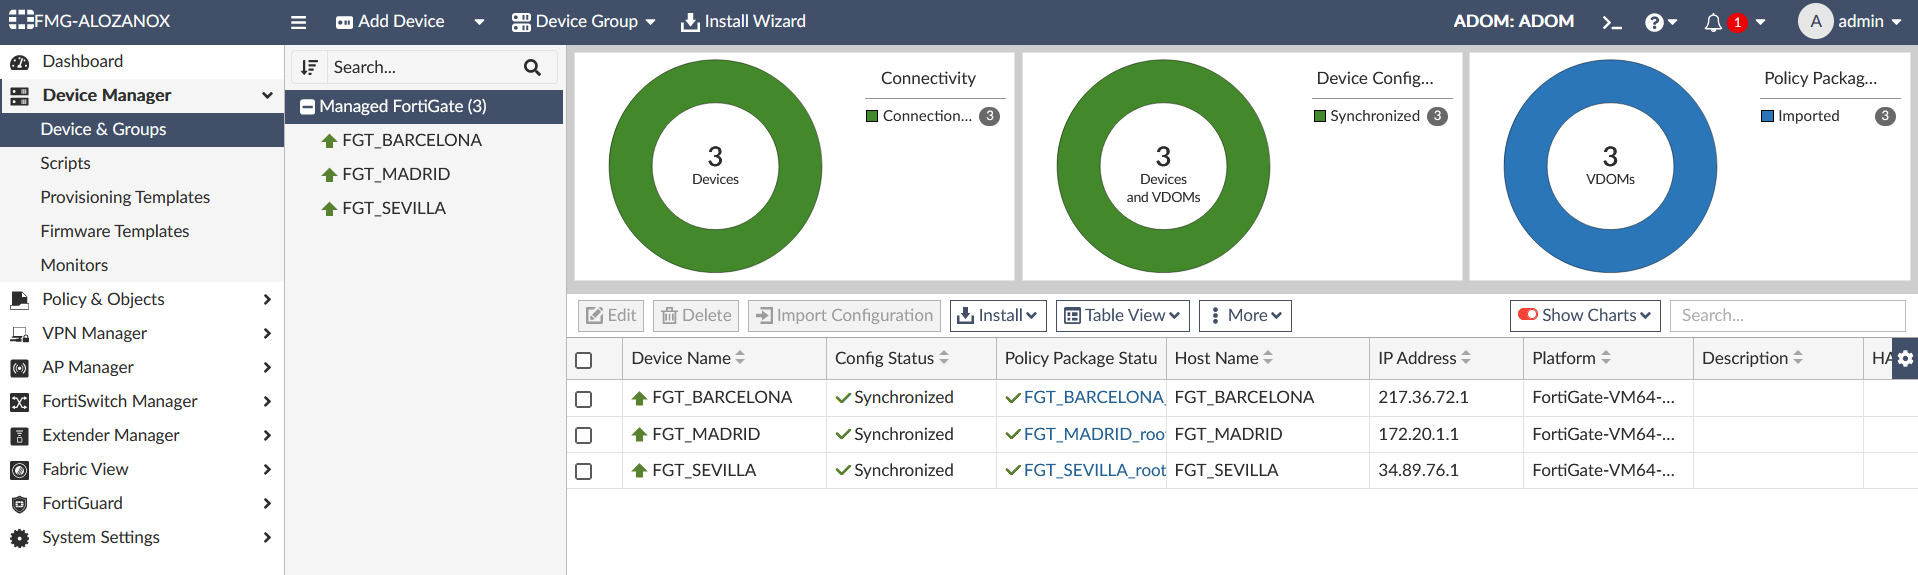The image size is (1918, 575).
Task: Click the device tree sort order icon
Action: point(309,67)
